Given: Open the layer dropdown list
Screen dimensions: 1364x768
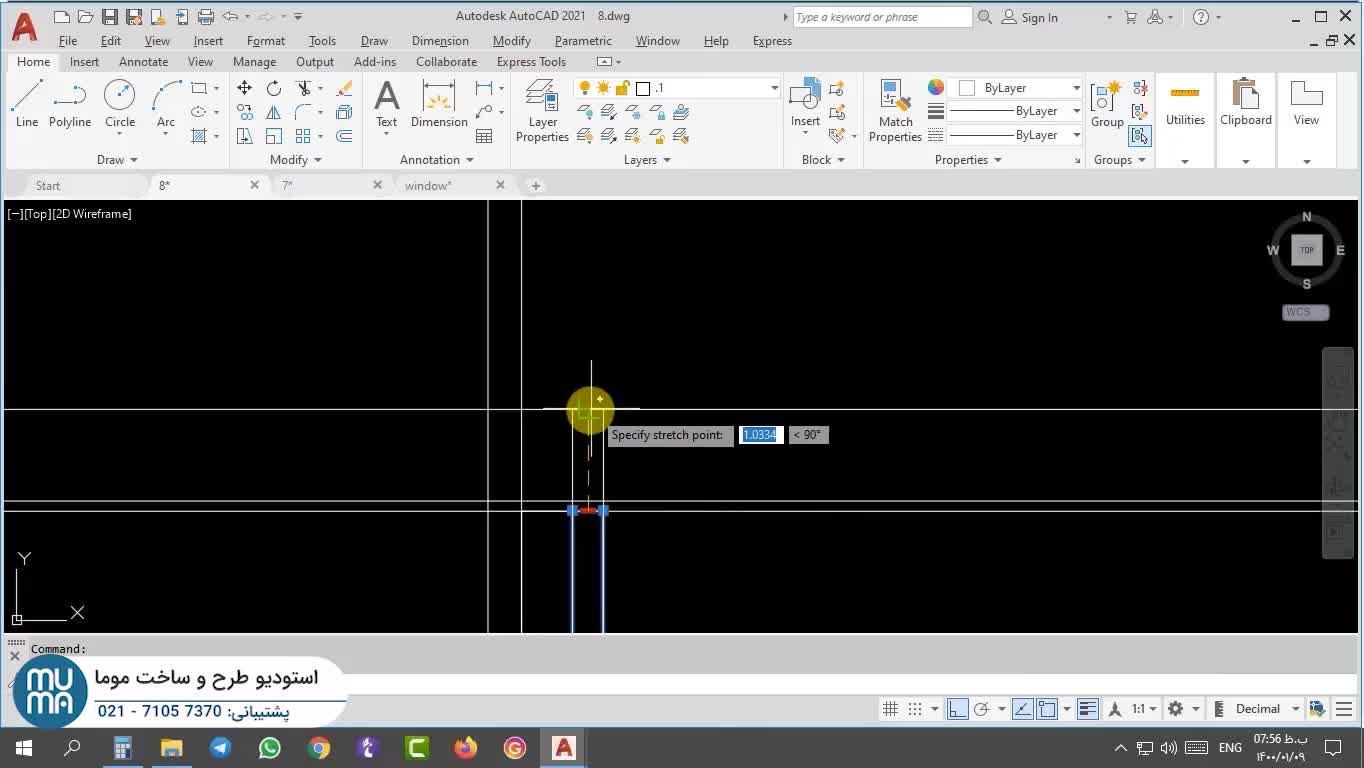Looking at the screenshot, I should [x=774, y=88].
